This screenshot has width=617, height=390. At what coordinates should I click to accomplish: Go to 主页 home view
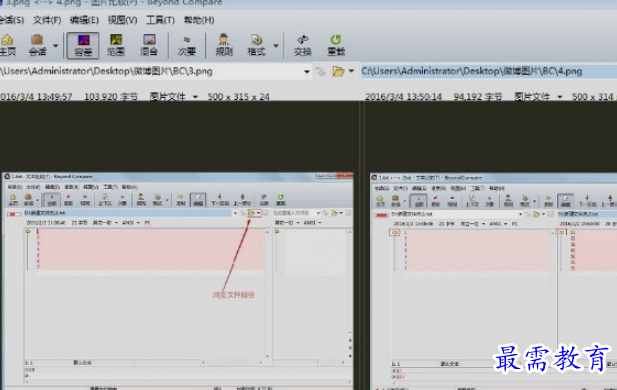[x=8, y=45]
